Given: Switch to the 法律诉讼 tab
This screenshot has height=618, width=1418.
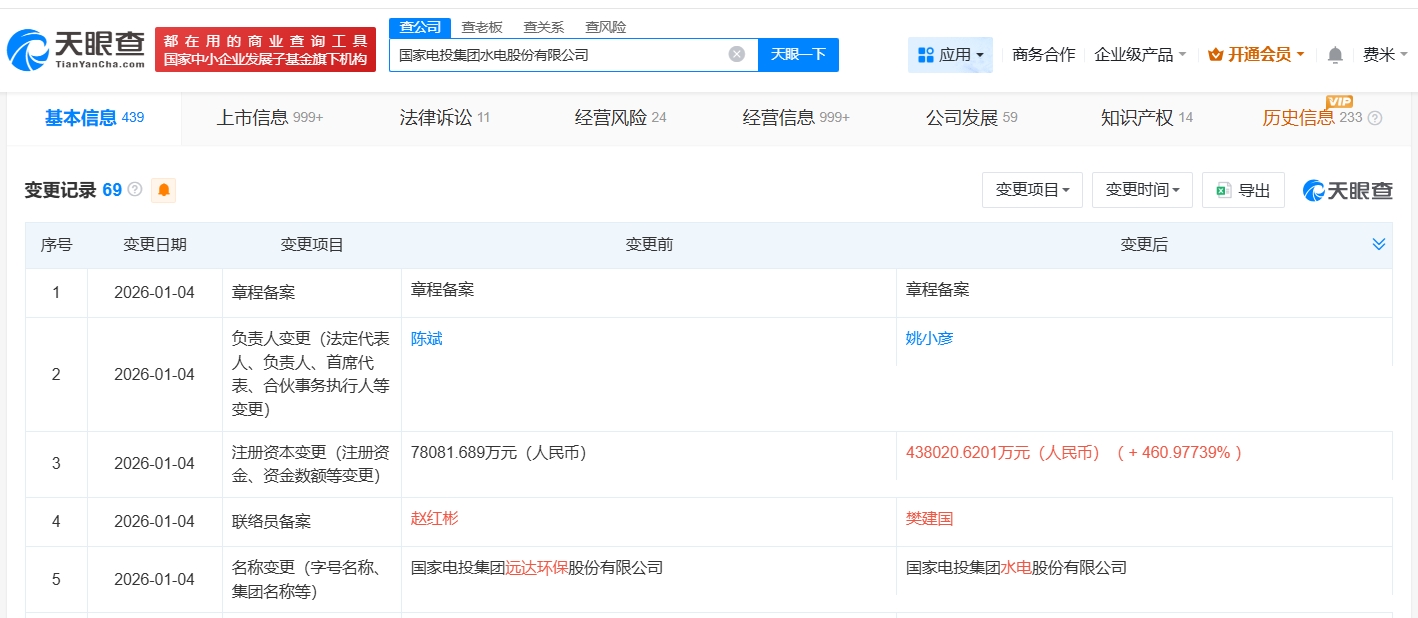Looking at the screenshot, I should click(445, 118).
